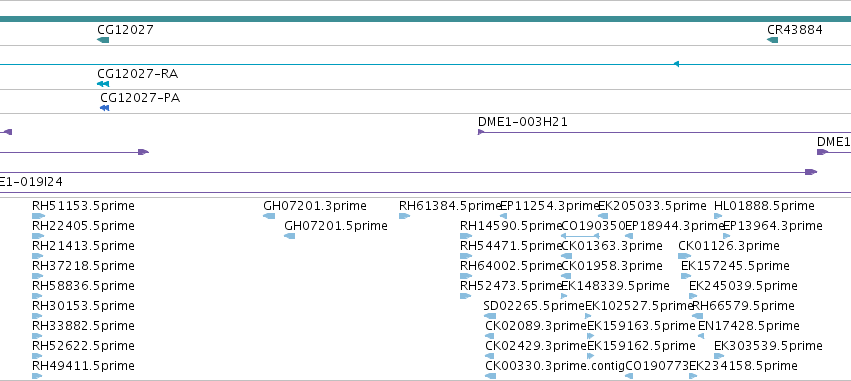Screen dimensions: 851x381
Task: Click the GH07201.5prime EST glyph
Action: point(290,236)
